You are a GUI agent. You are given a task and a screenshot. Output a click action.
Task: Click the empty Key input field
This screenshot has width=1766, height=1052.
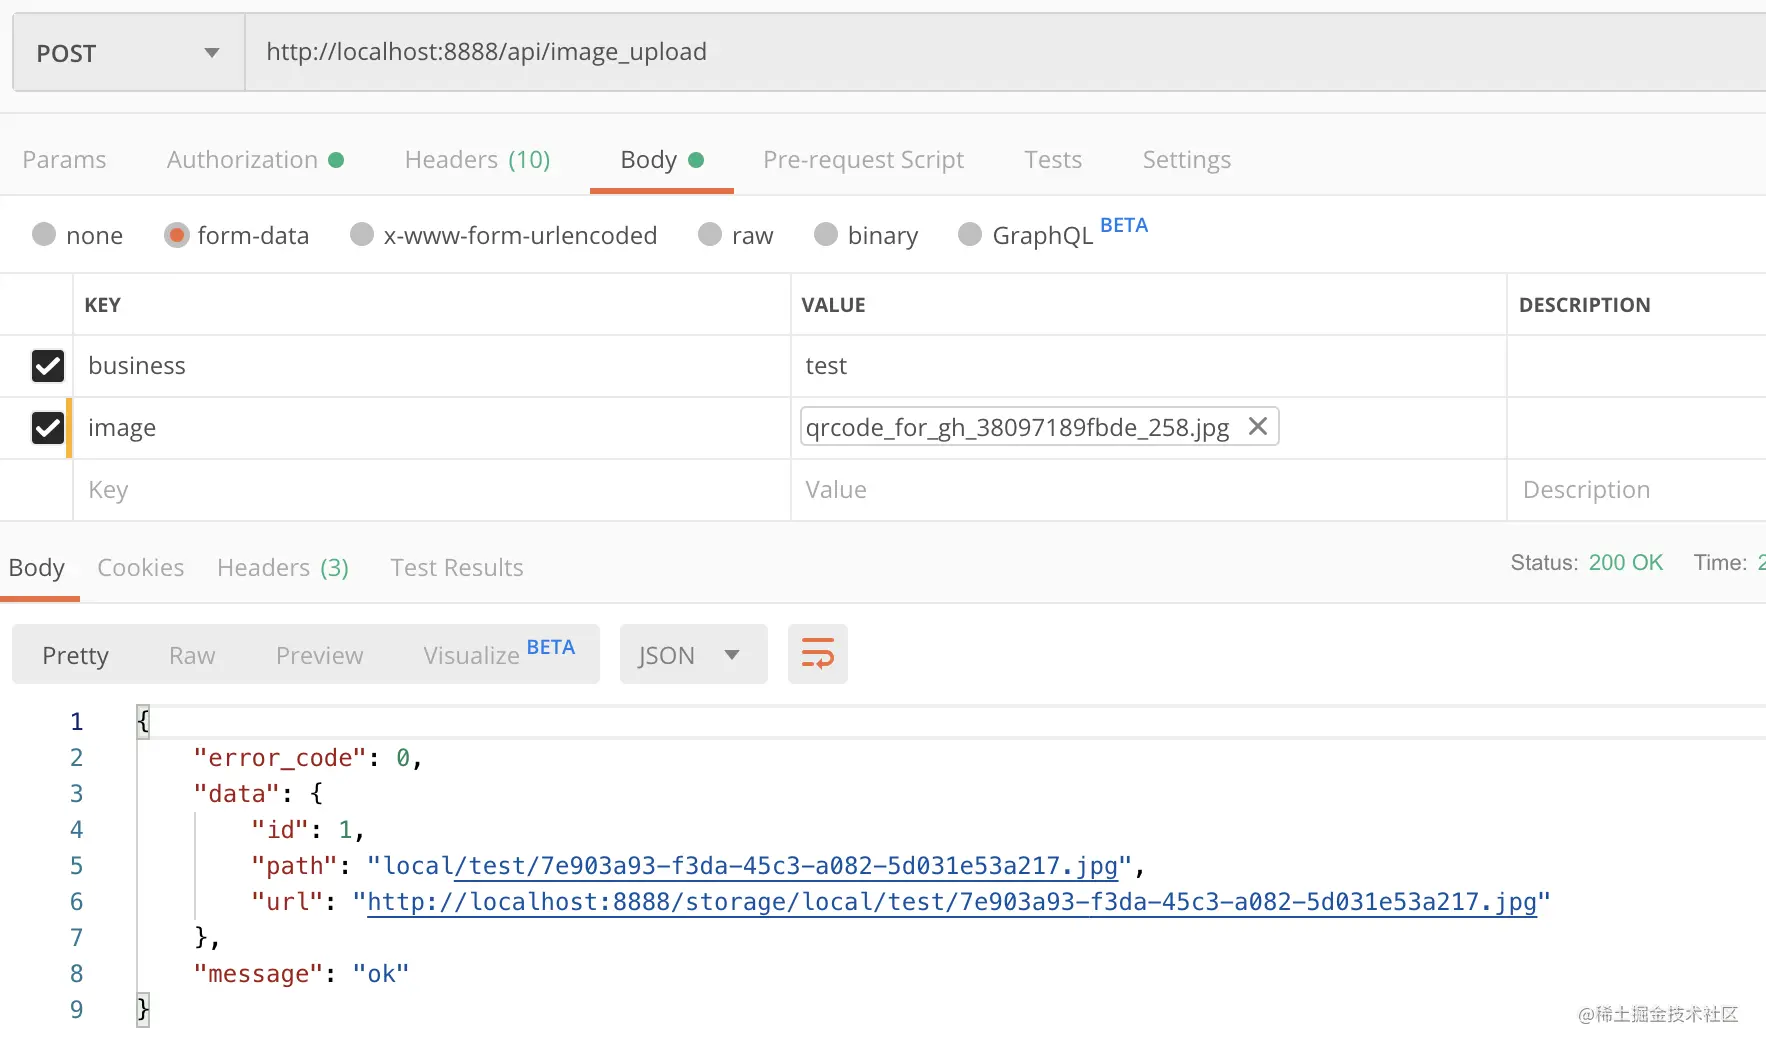coord(431,490)
